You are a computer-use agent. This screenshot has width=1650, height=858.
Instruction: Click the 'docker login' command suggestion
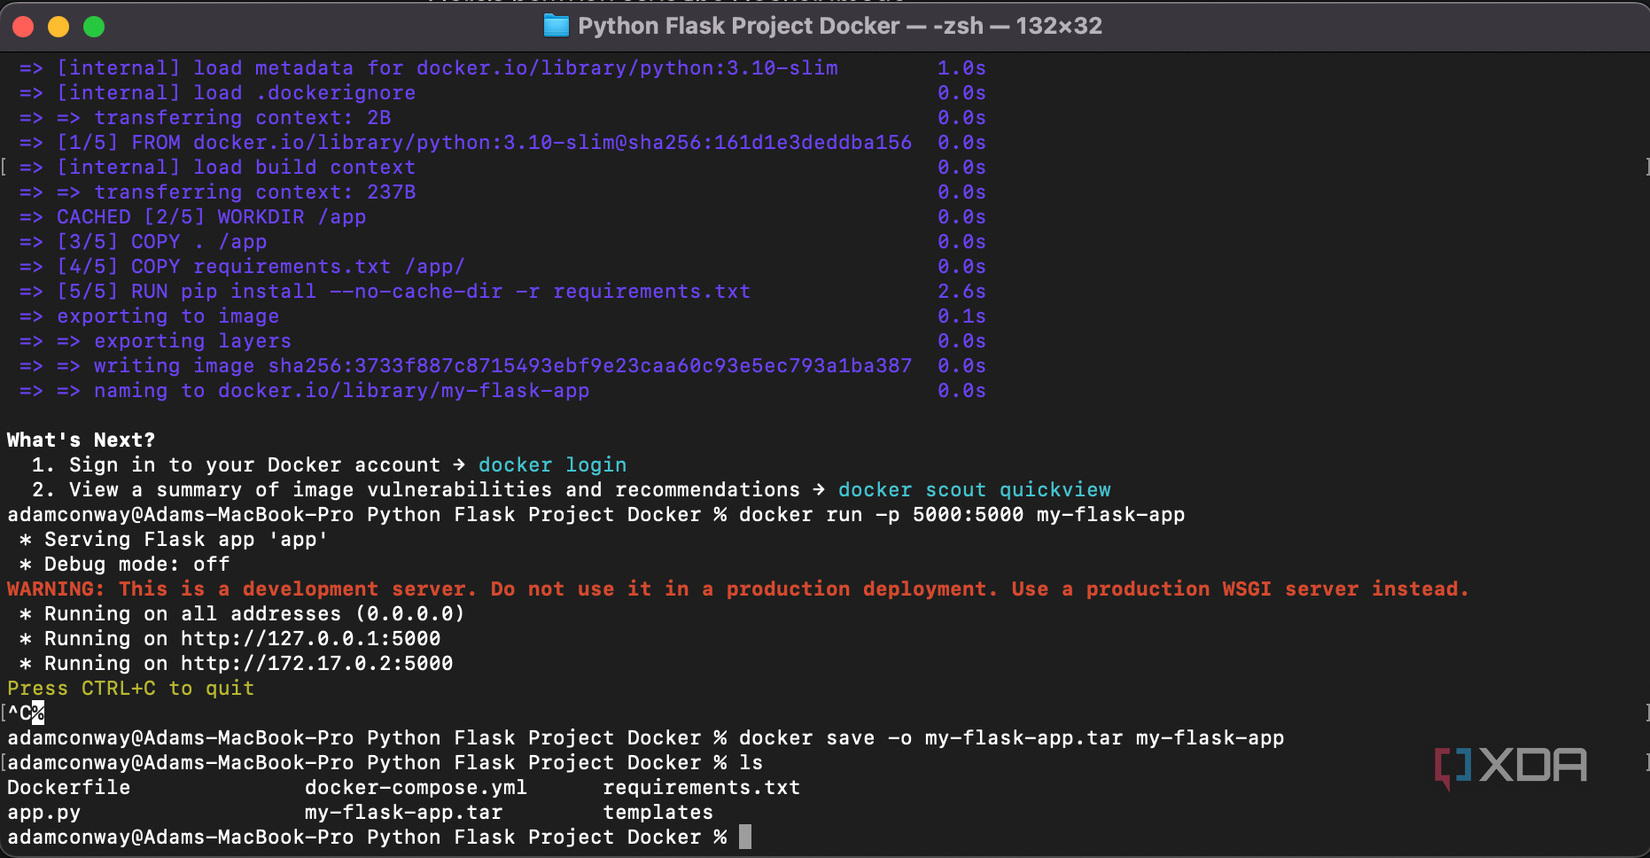pyautogui.click(x=552, y=465)
